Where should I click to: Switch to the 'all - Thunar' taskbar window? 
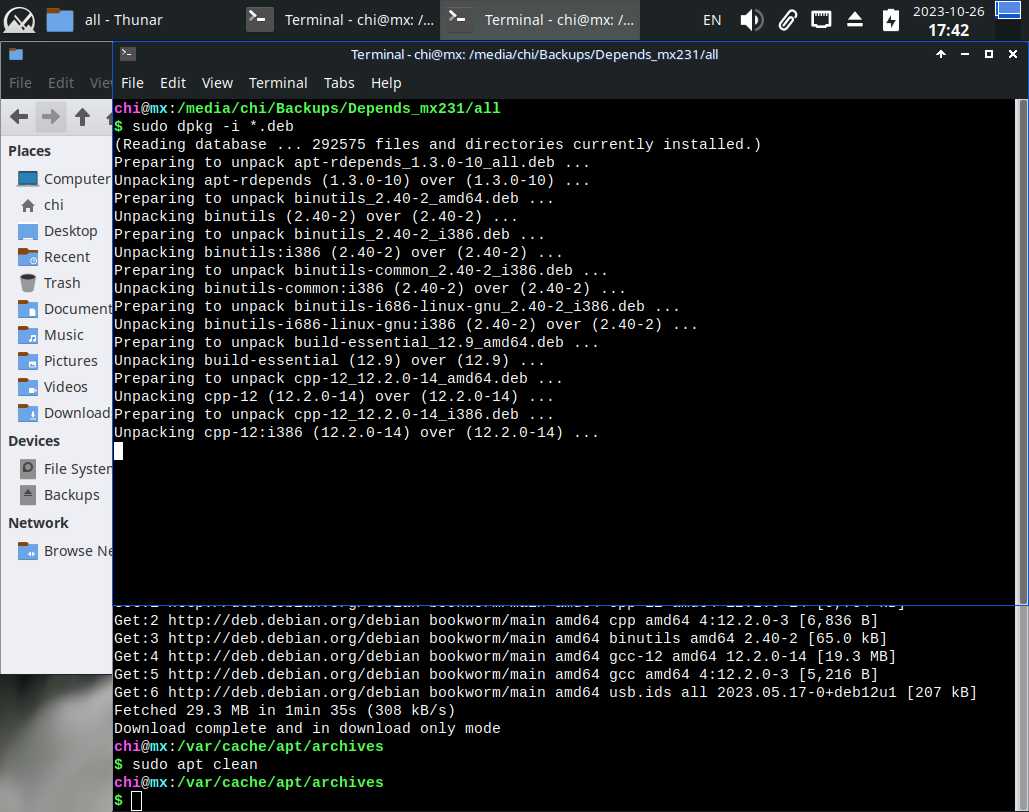tap(105, 20)
